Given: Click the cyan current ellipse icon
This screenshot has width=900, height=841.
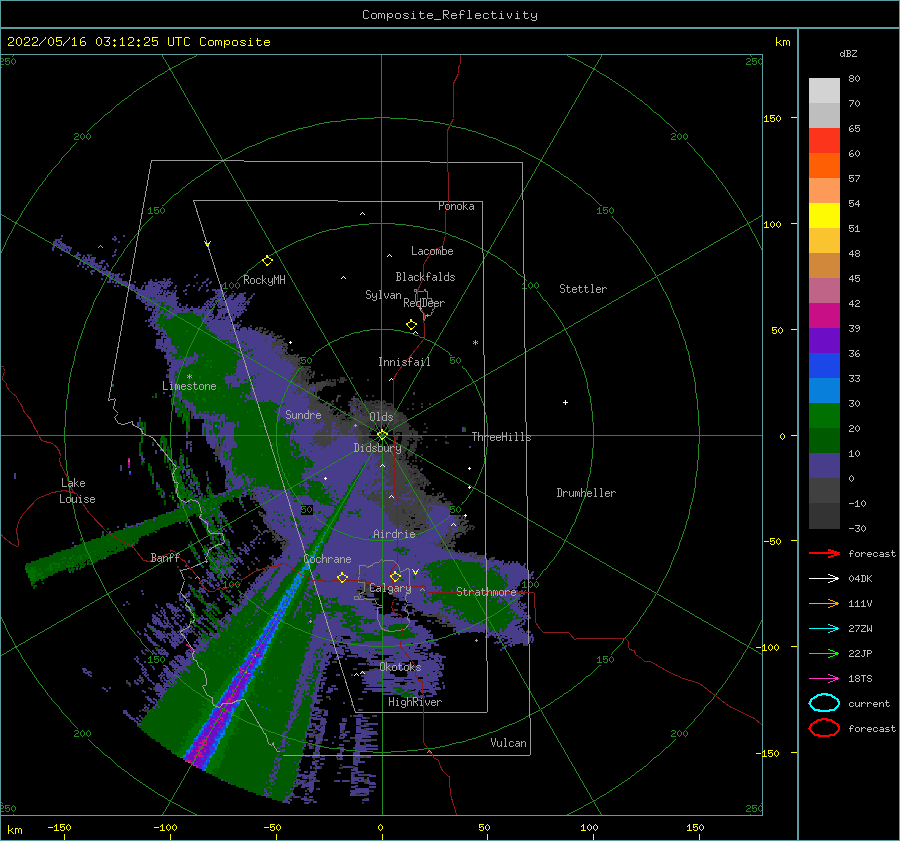Looking at the screenshot, I should click(824, 703).
